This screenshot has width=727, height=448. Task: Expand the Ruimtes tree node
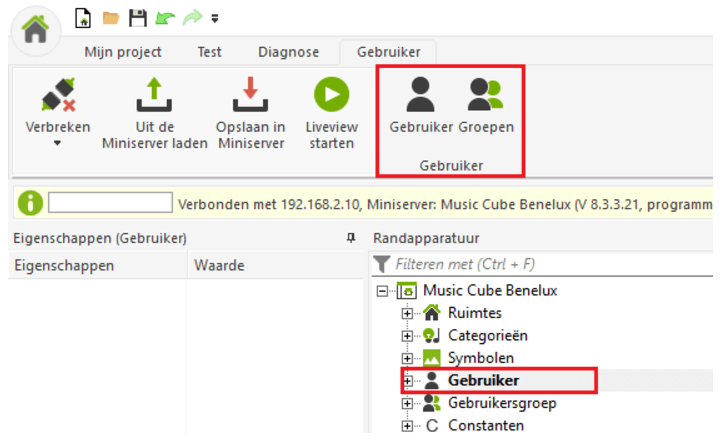coord(408,313)
